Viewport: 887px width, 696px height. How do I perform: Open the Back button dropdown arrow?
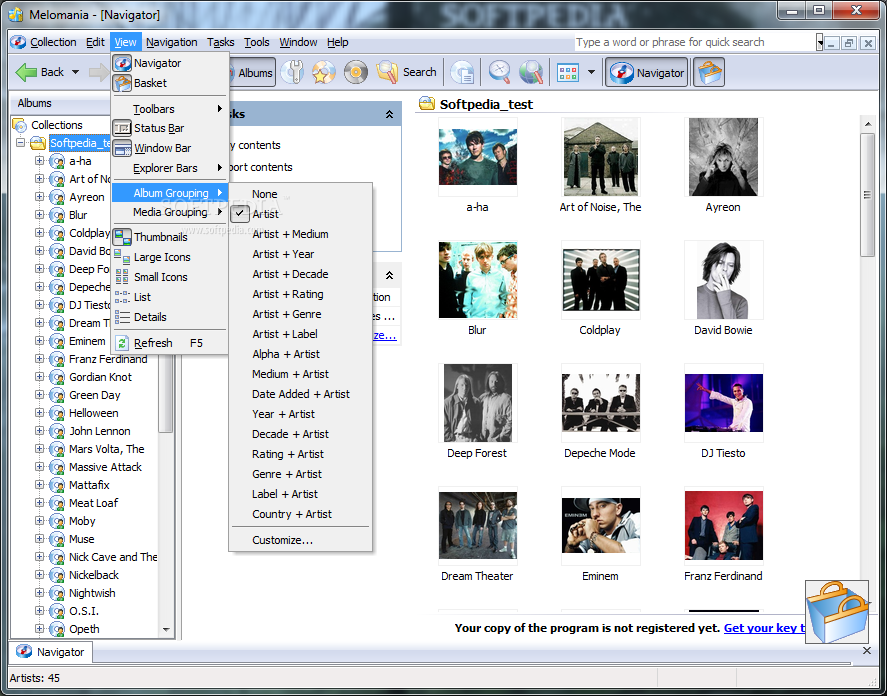click(75, 72)
